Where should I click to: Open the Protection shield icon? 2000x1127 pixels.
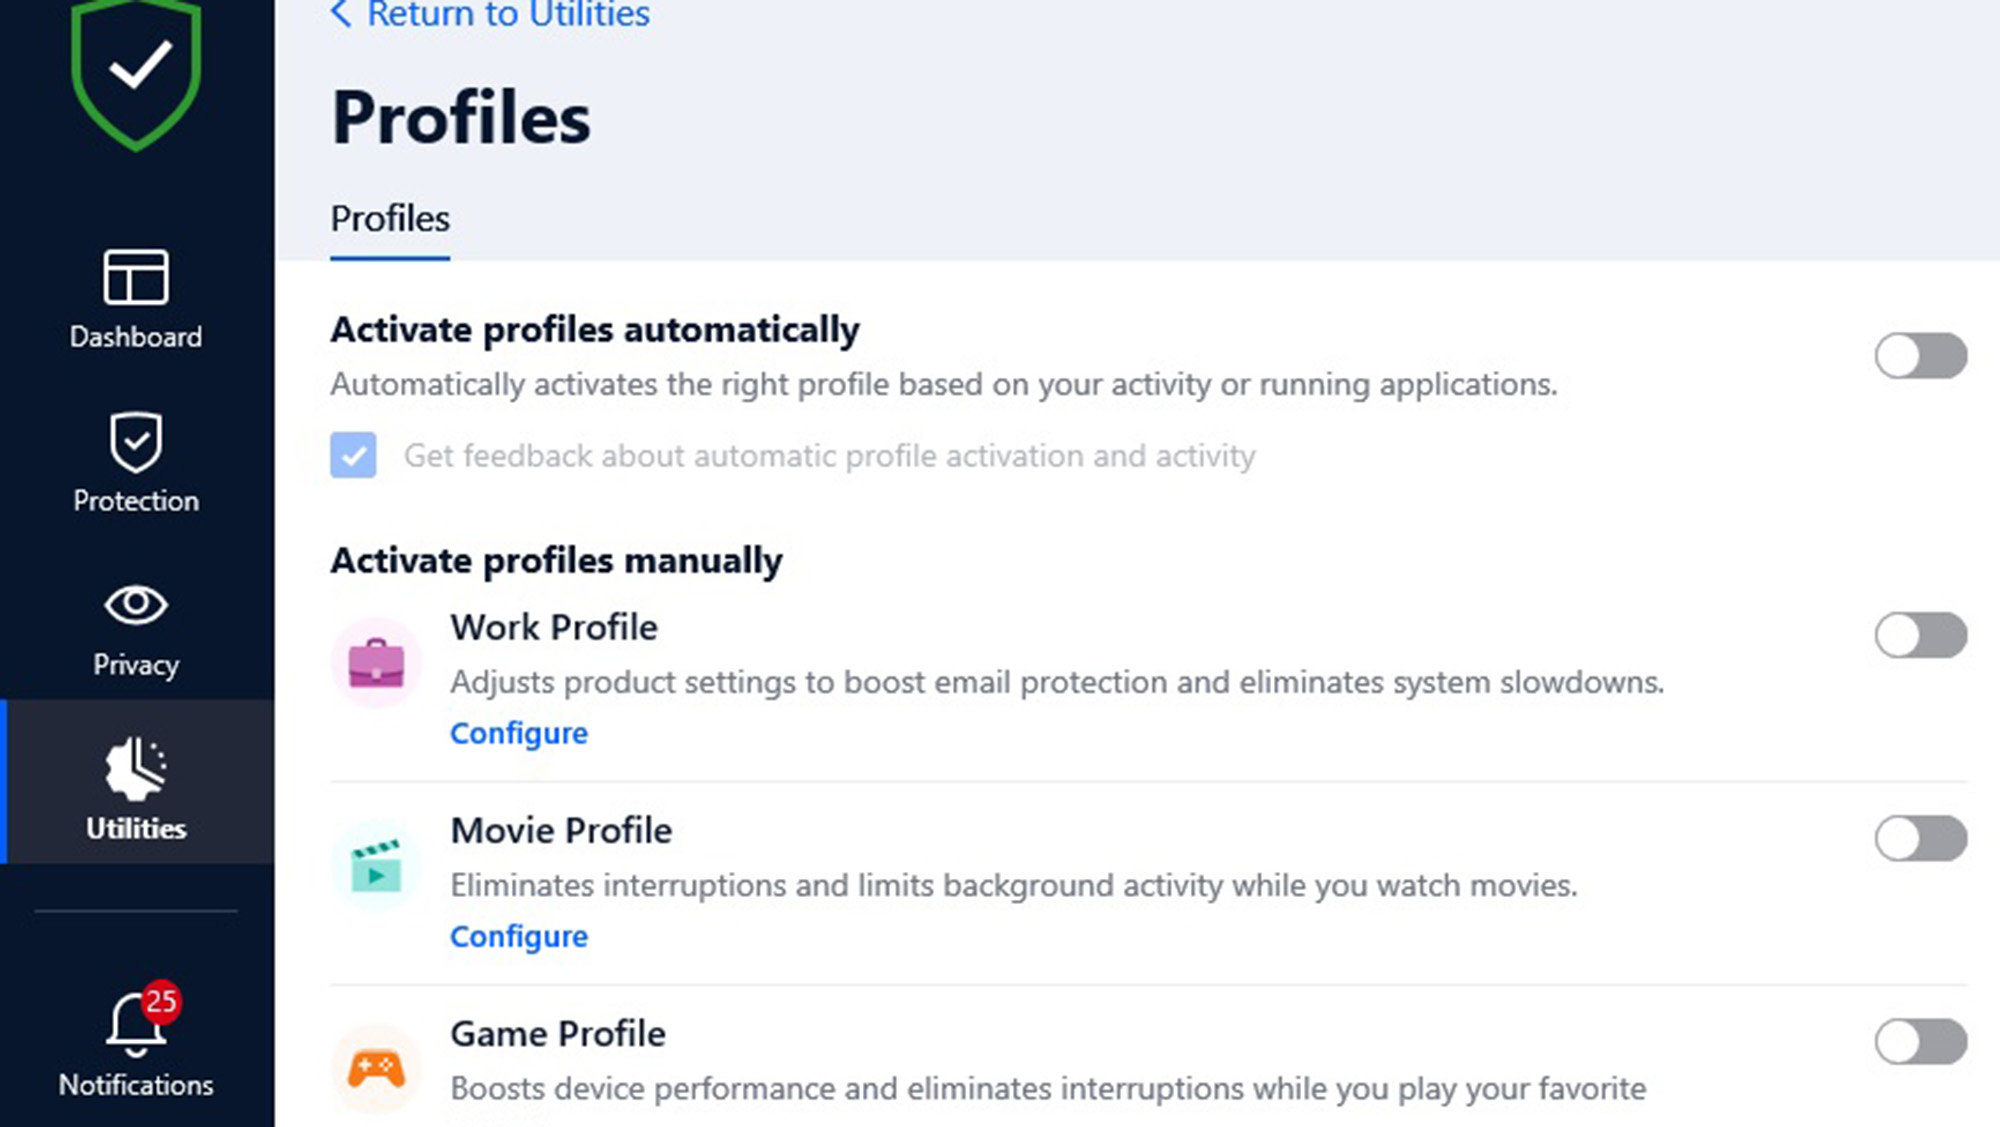point(136,441)
